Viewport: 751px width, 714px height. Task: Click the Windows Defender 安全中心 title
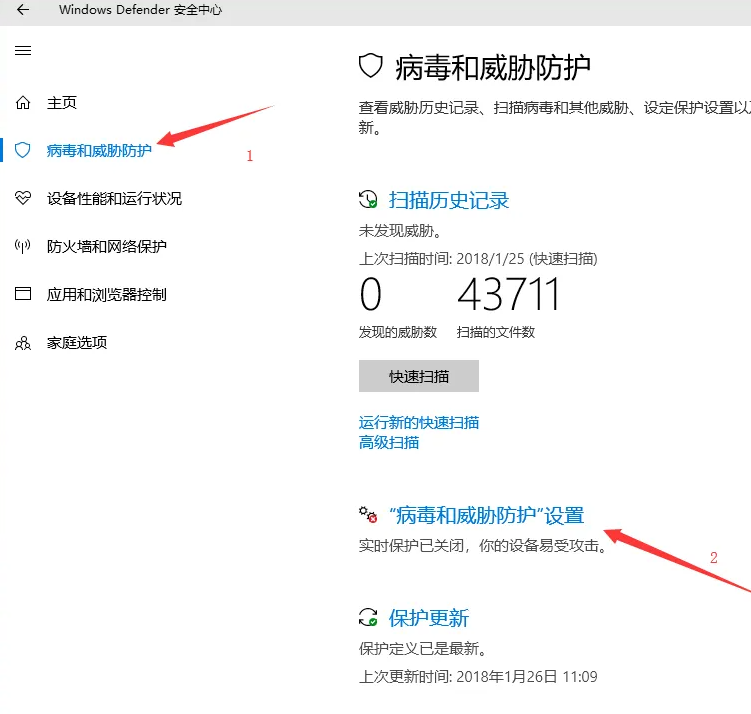click(x=140, y=10)
